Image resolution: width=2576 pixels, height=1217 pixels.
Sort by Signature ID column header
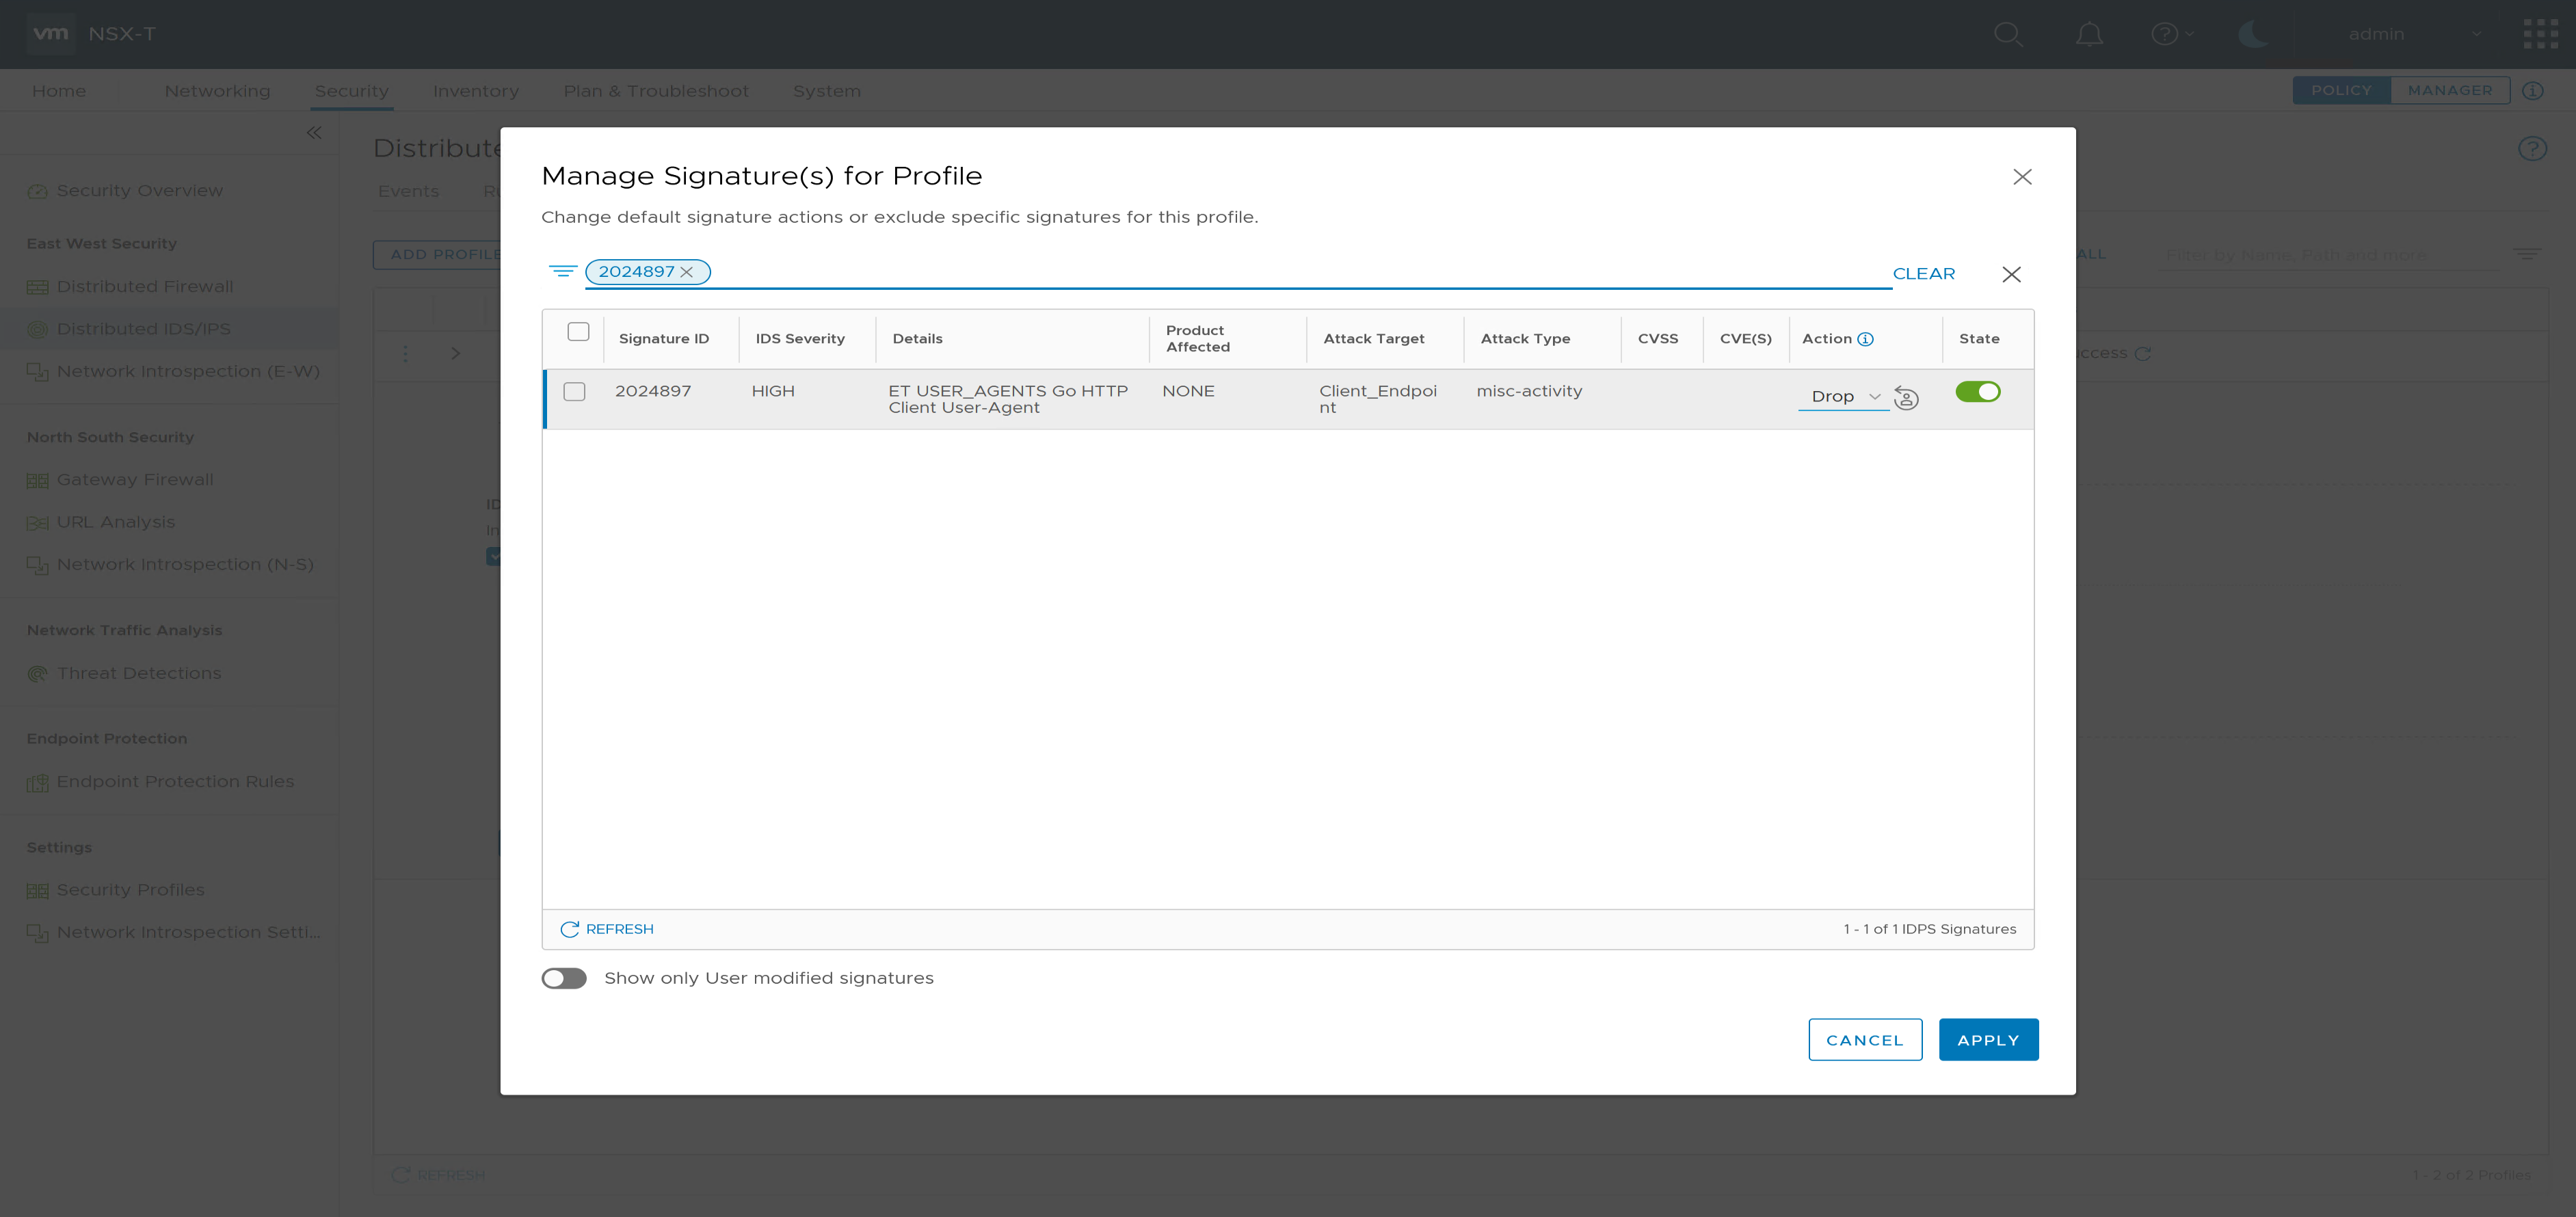click(x=663, y=339)
